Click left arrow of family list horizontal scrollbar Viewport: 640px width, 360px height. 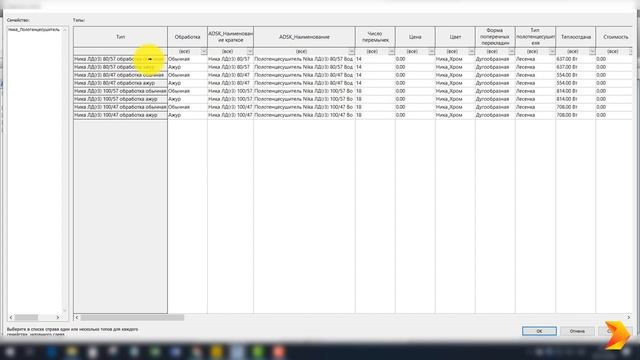point(11,317)
